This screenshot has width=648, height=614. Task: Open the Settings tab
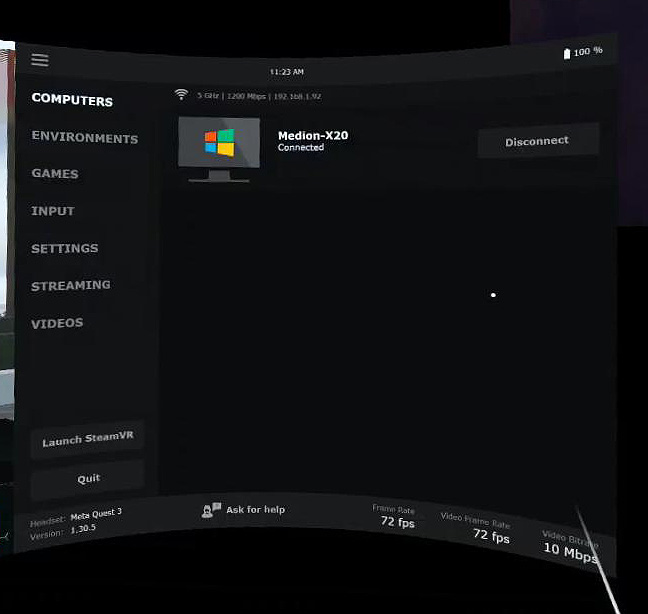[x=65, y=248]
